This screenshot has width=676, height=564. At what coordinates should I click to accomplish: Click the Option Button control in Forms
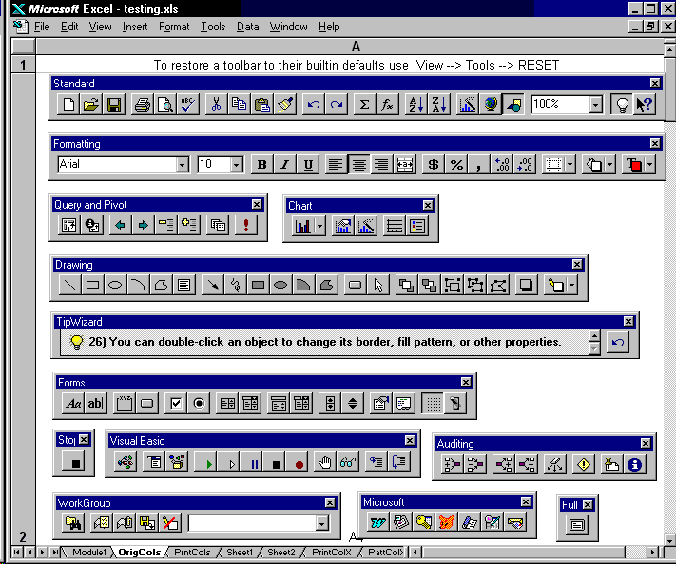[198, 403]
